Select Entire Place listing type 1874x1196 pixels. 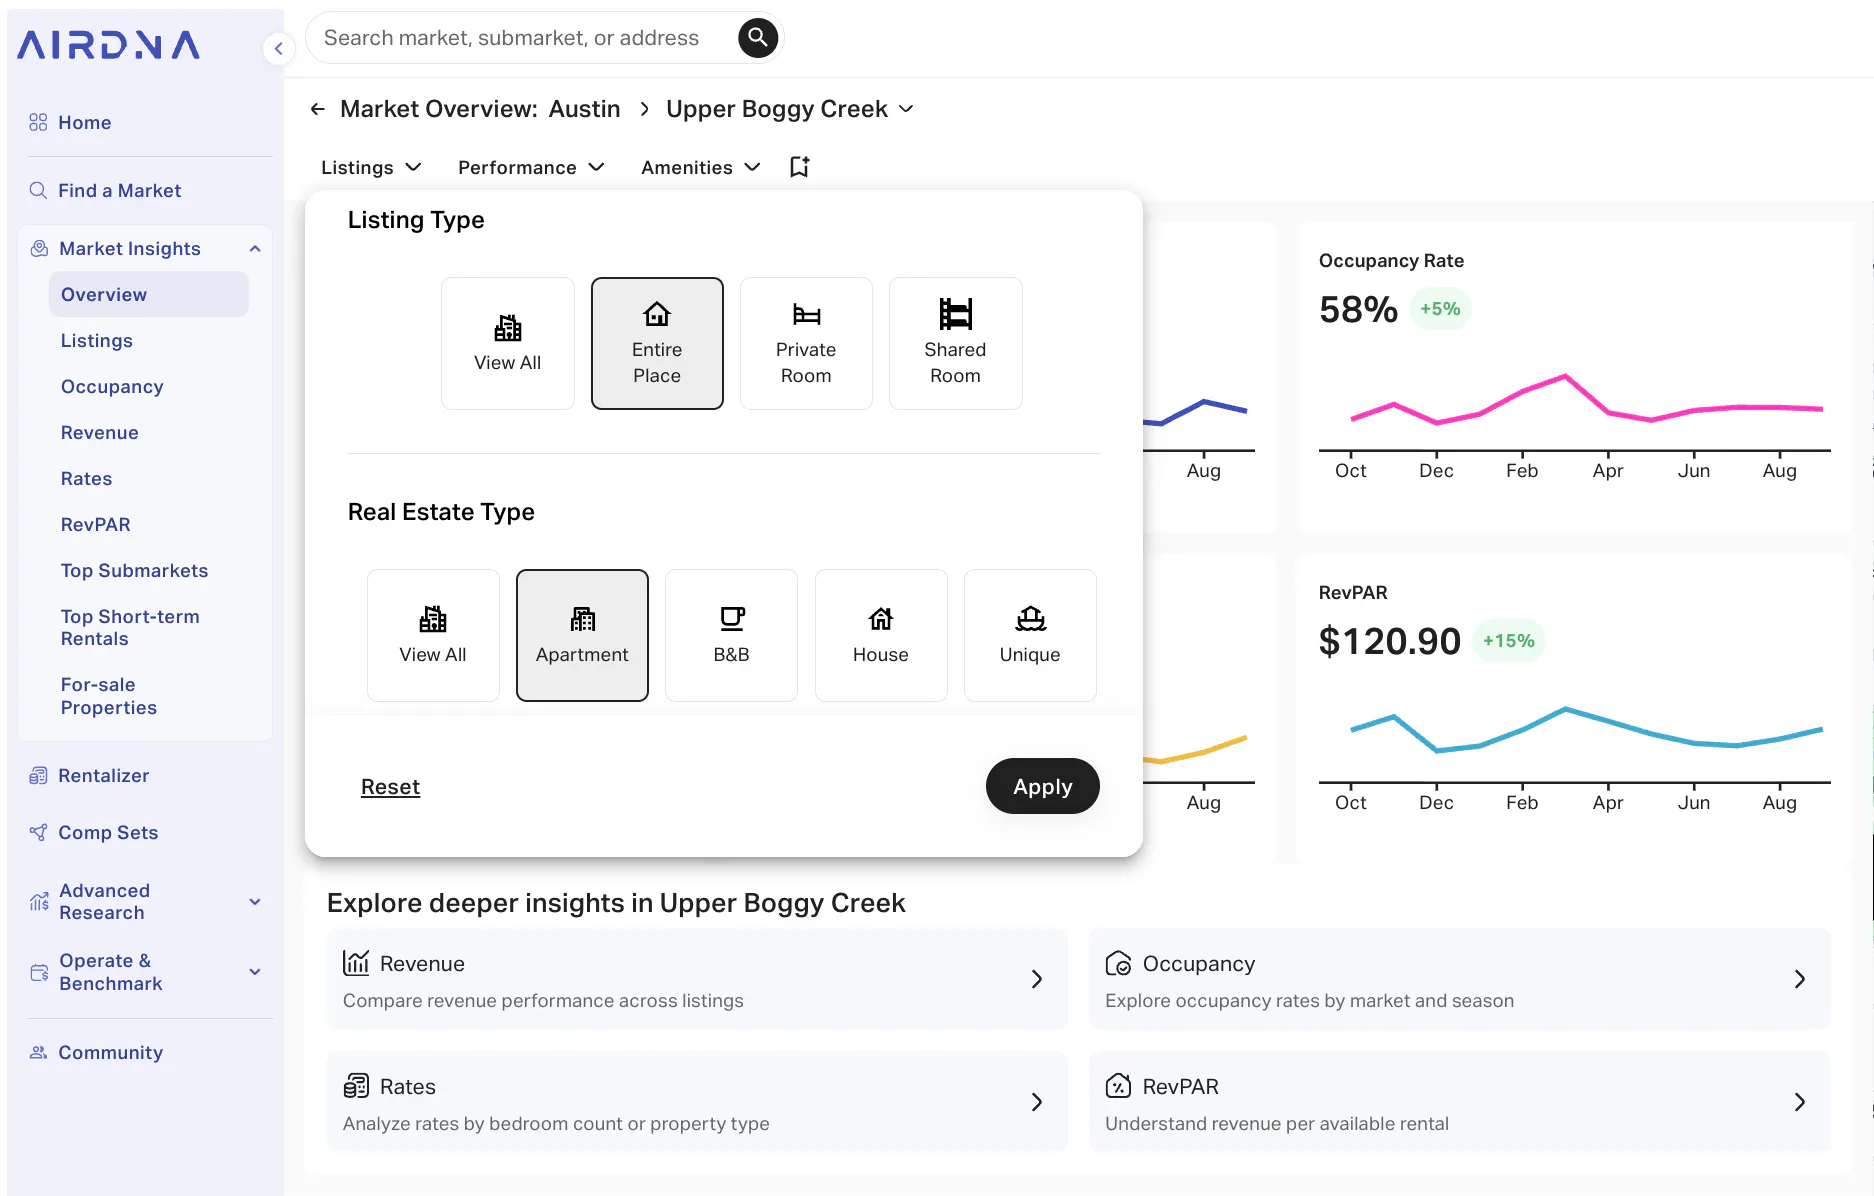[657, 343]
